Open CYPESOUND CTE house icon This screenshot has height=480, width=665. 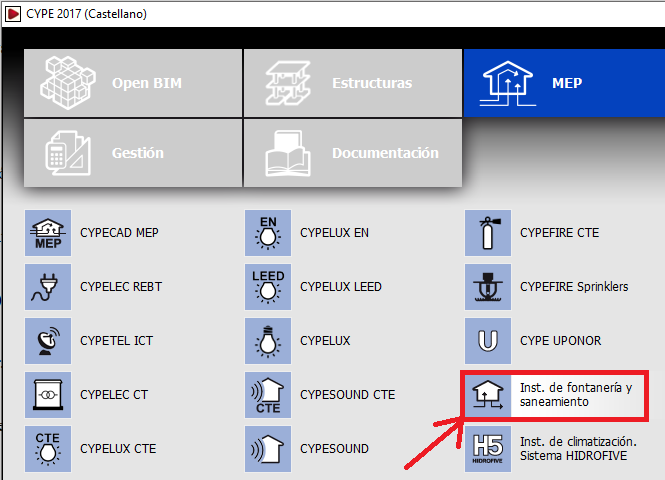(x=268, y=394)
